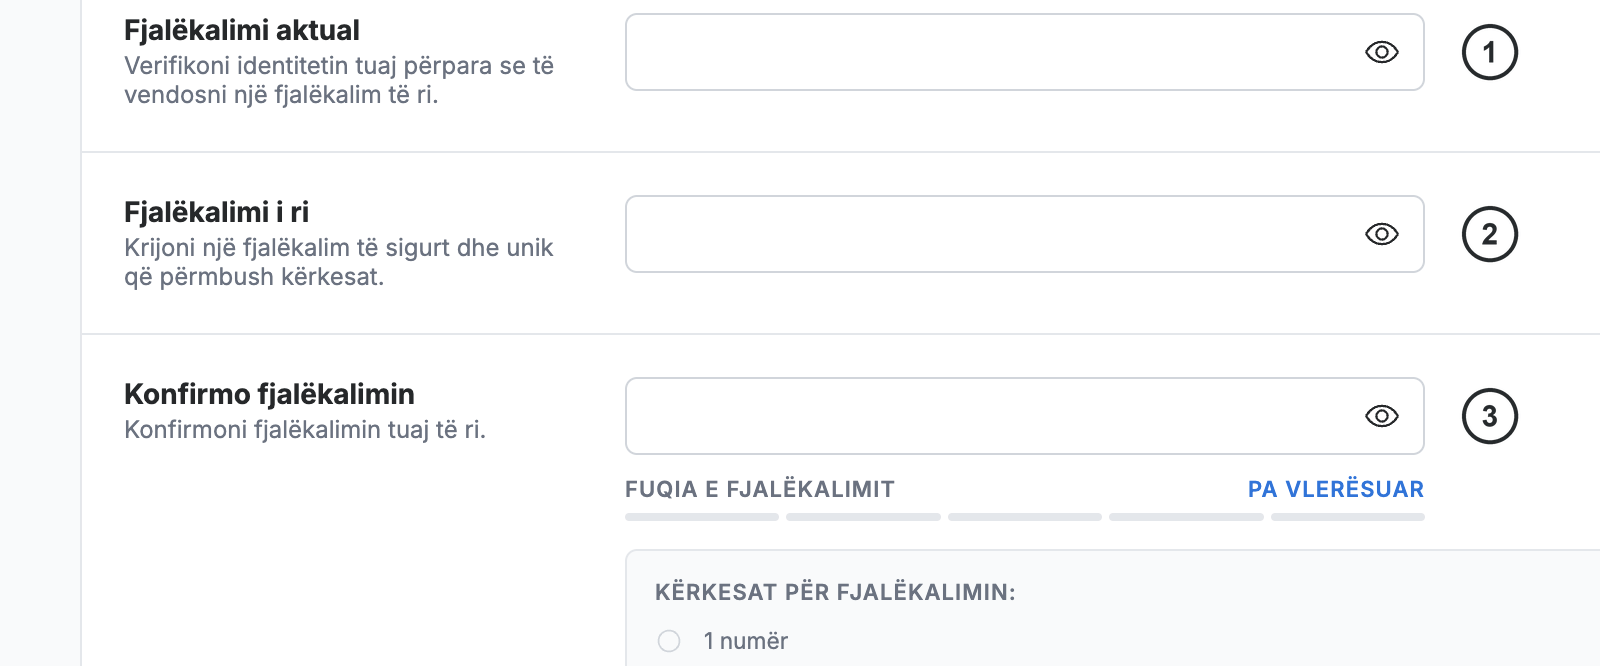Click the '1 numër' requirement text
This screenshot has height=666, width=1600.
pyautogui.click(x=746, y=641)
